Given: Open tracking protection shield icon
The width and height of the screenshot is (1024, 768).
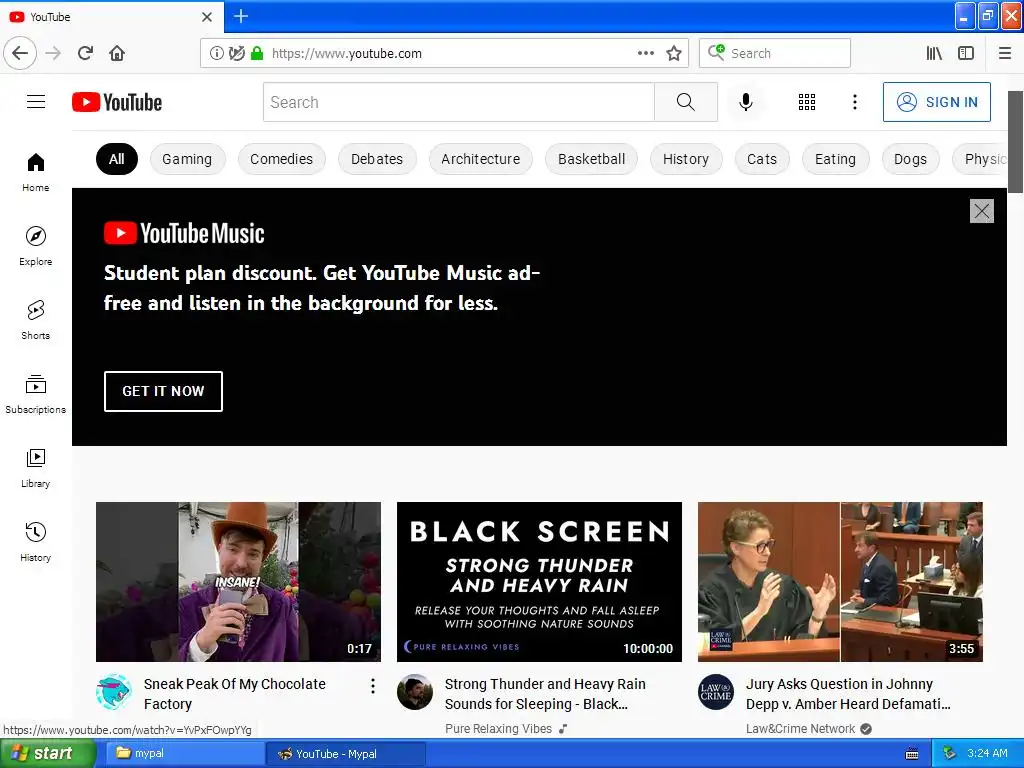Looking at the screenshot, I should [x=237, y=54].
